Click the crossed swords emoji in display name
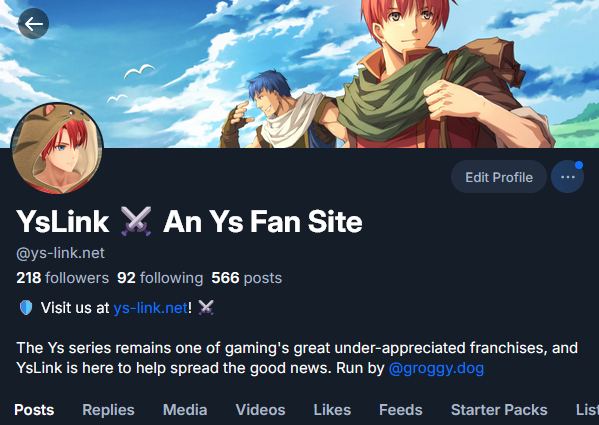The image size is (599, 425). [136, 221]
